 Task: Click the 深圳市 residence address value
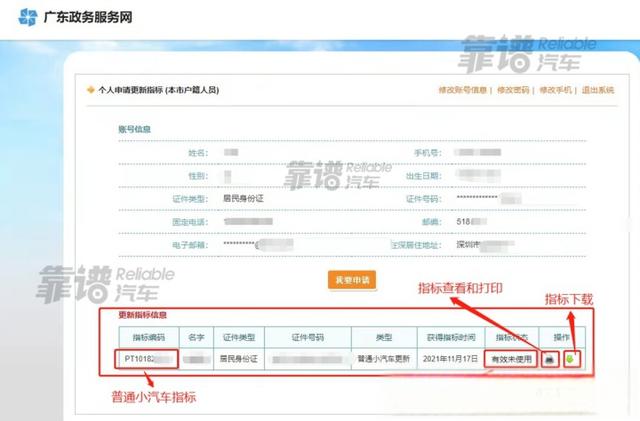[485, 245]
